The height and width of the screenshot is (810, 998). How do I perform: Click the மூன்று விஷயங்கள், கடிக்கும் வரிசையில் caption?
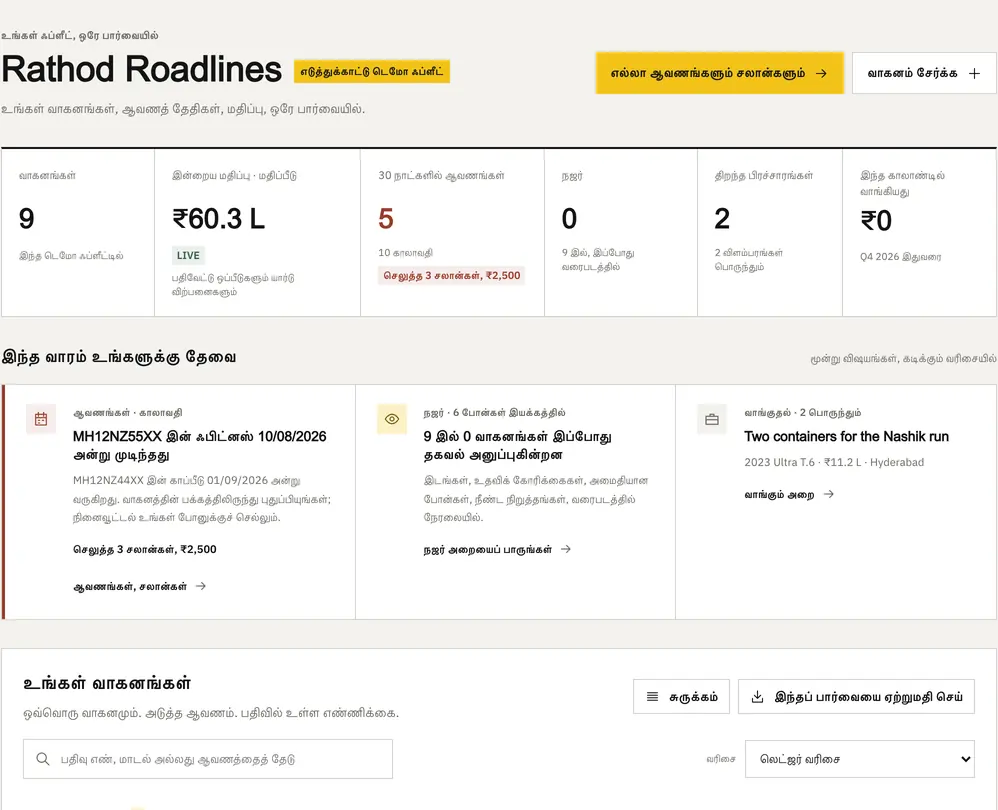[x=903, y=358]
